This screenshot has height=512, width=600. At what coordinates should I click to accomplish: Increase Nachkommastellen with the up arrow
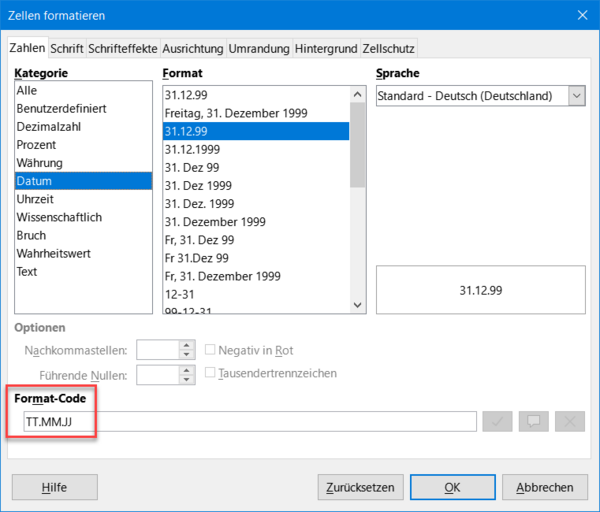[x=185, y=344]
